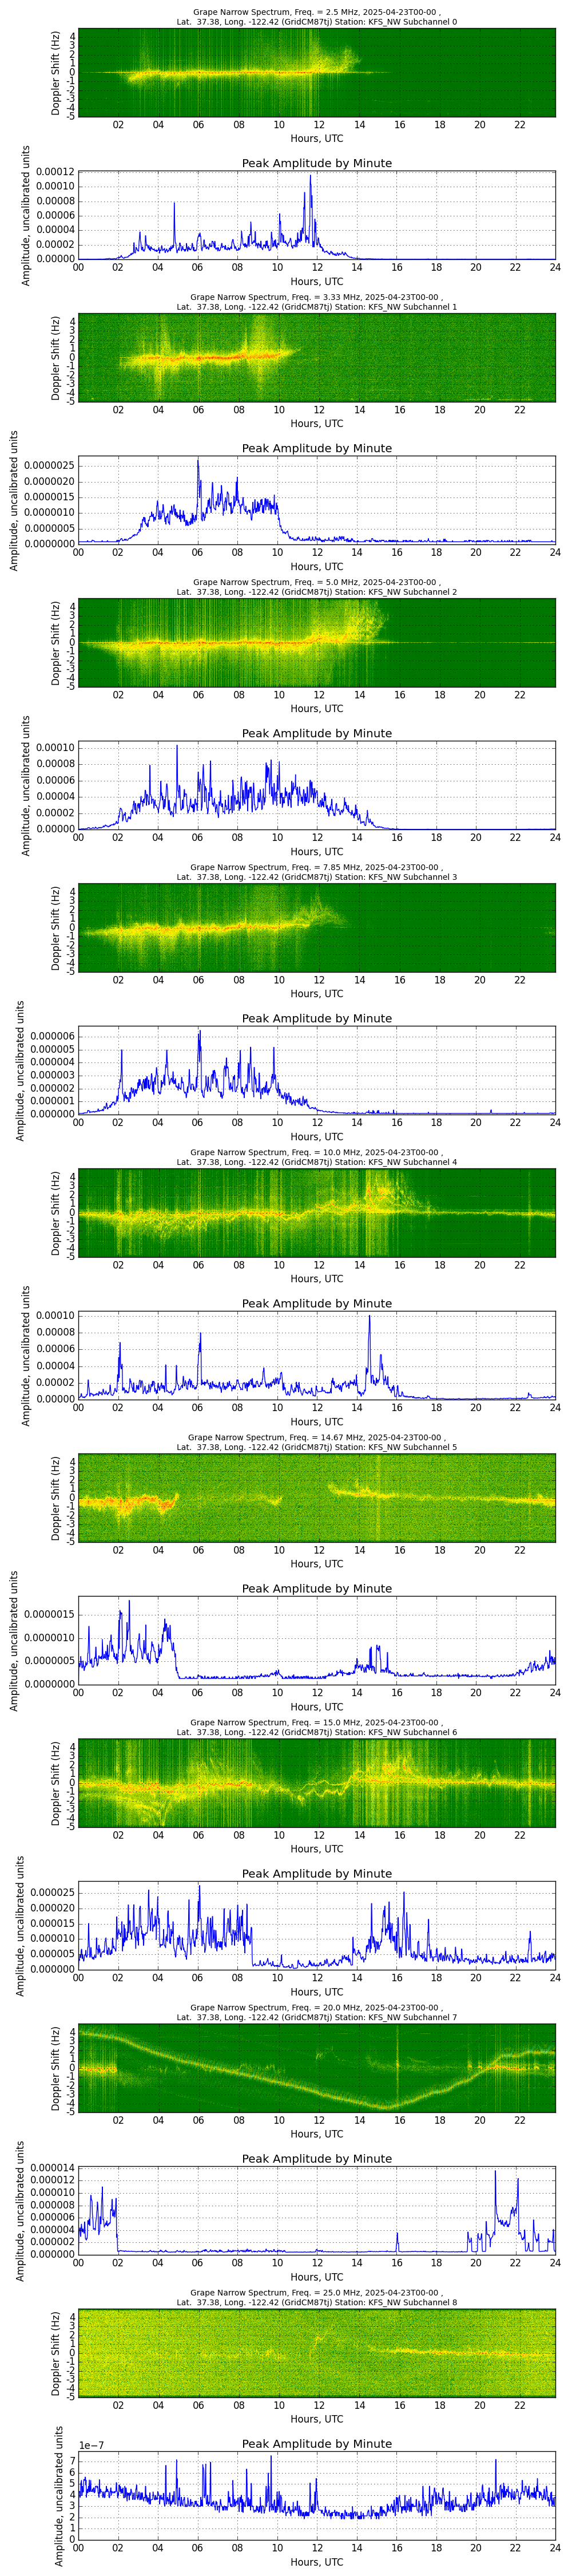This screenshot has height=2576, width=572.
Task: Select the 14.67 MHz Doppler spectrogram image
Action: click(316, 1497)
